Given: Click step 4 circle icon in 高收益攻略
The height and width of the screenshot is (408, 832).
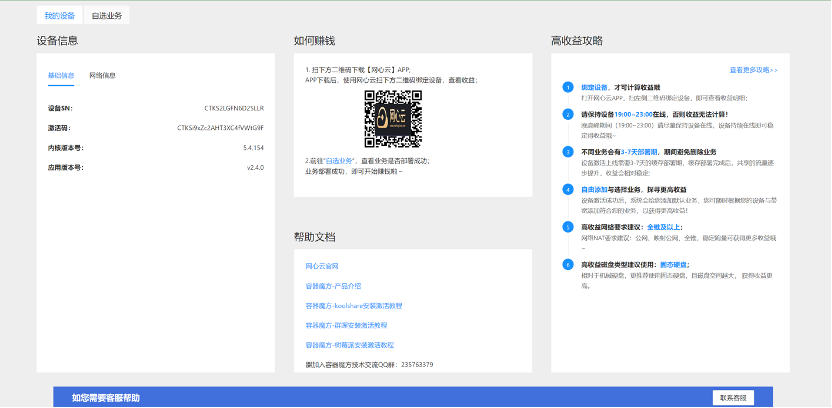Looking at the screenshot, I should click(568, 189).
